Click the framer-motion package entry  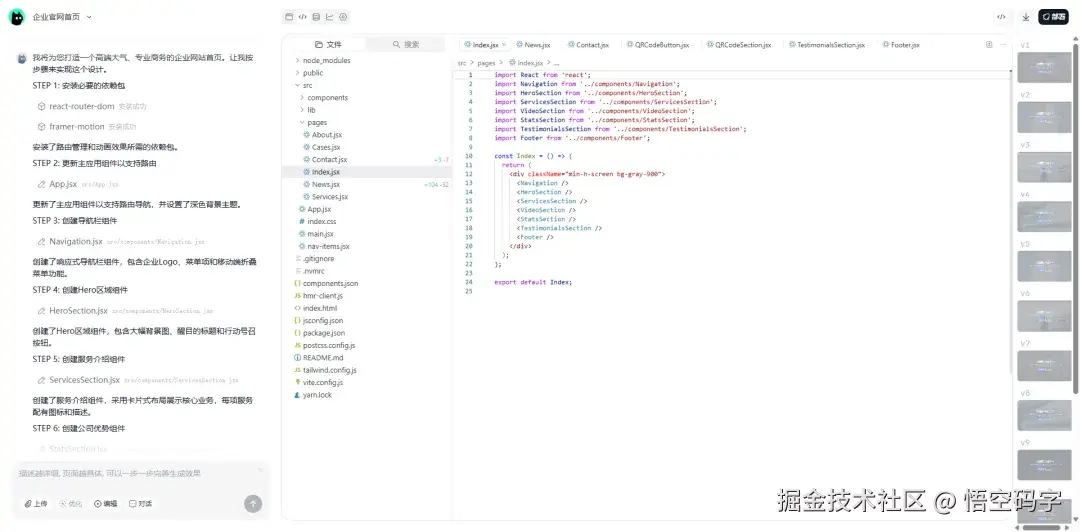[x=76, y=127]
